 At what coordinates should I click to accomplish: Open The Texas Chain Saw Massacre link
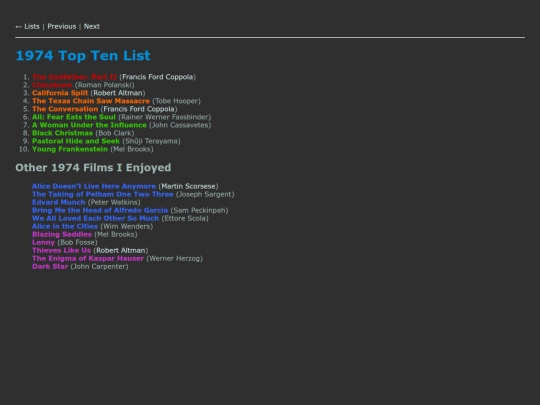click(91, 101)
